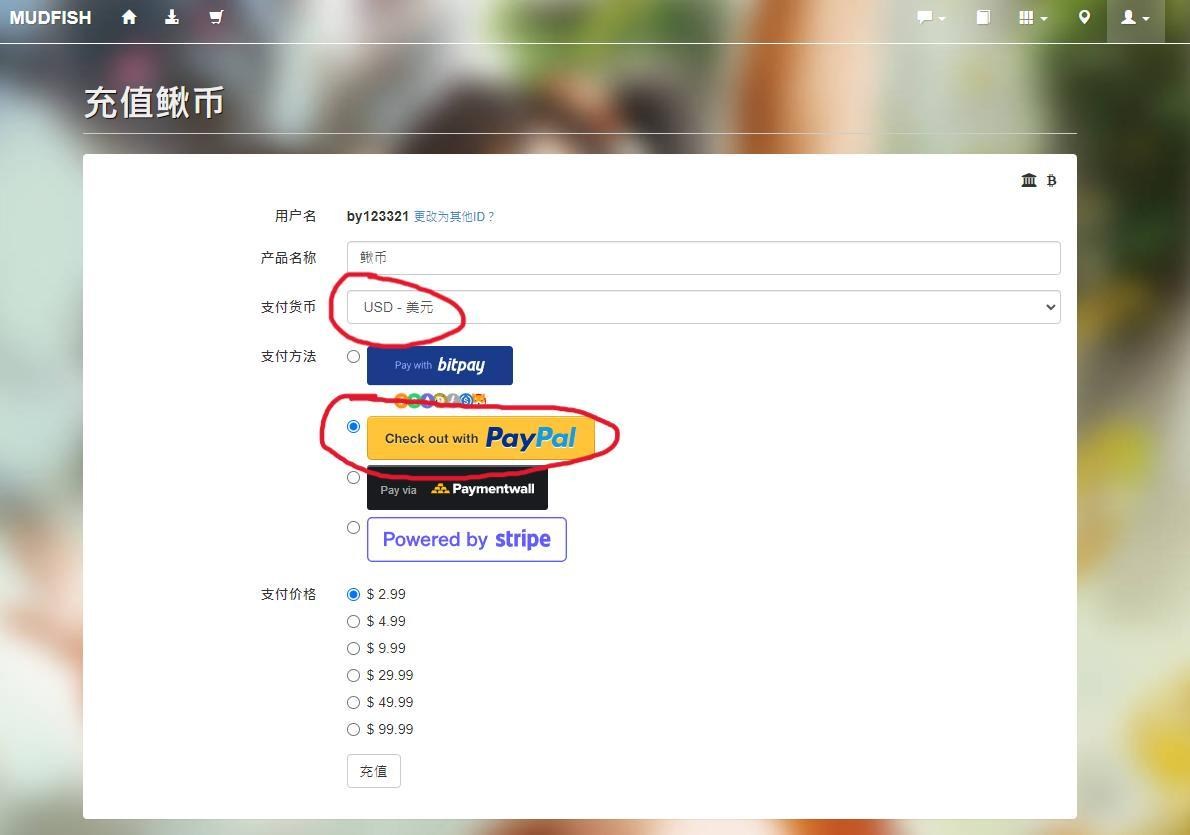Open the shopping cart icon
Viewport: 1190px width, 835px height.
tap(216, 17)
